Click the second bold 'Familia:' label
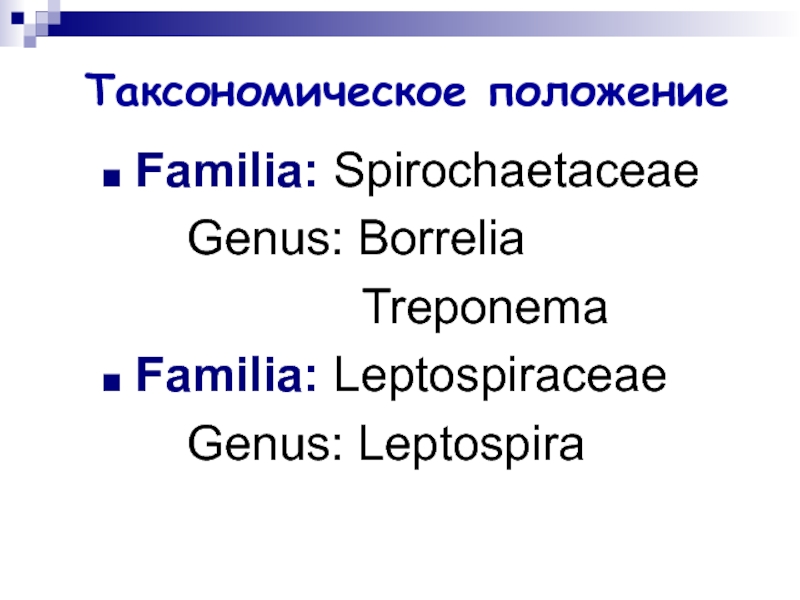The width and height of the screenshot is (800, 600). [x=227, y=374]
